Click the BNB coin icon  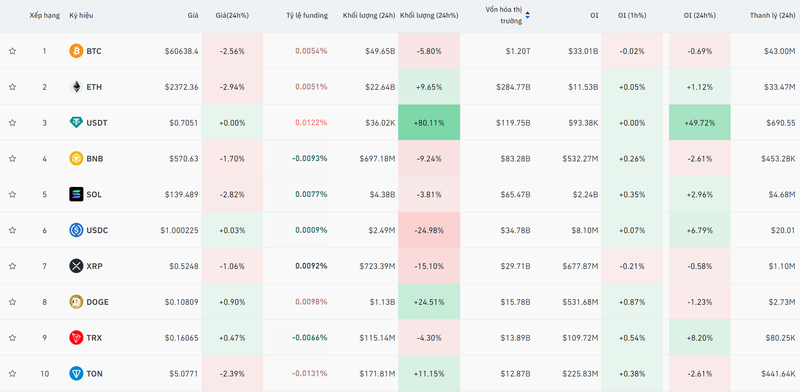[x=76, y=158]
